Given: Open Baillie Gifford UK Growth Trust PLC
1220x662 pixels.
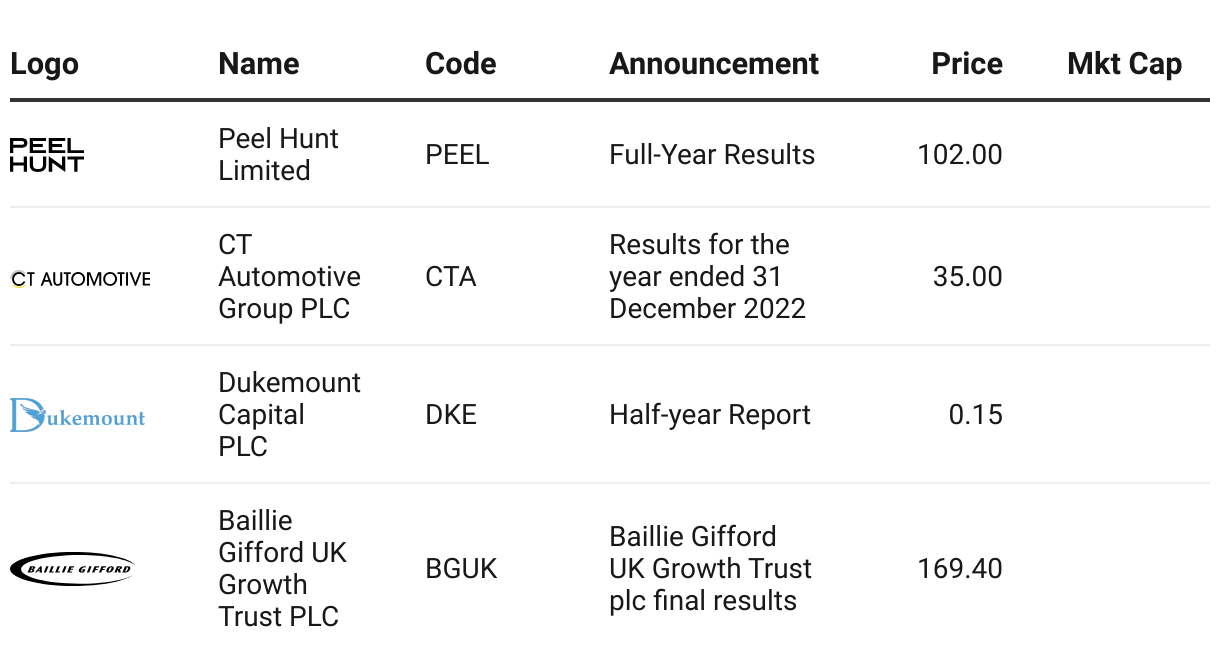Looking at the screenshot, I should pyautogui.click(x=283, y=569).
